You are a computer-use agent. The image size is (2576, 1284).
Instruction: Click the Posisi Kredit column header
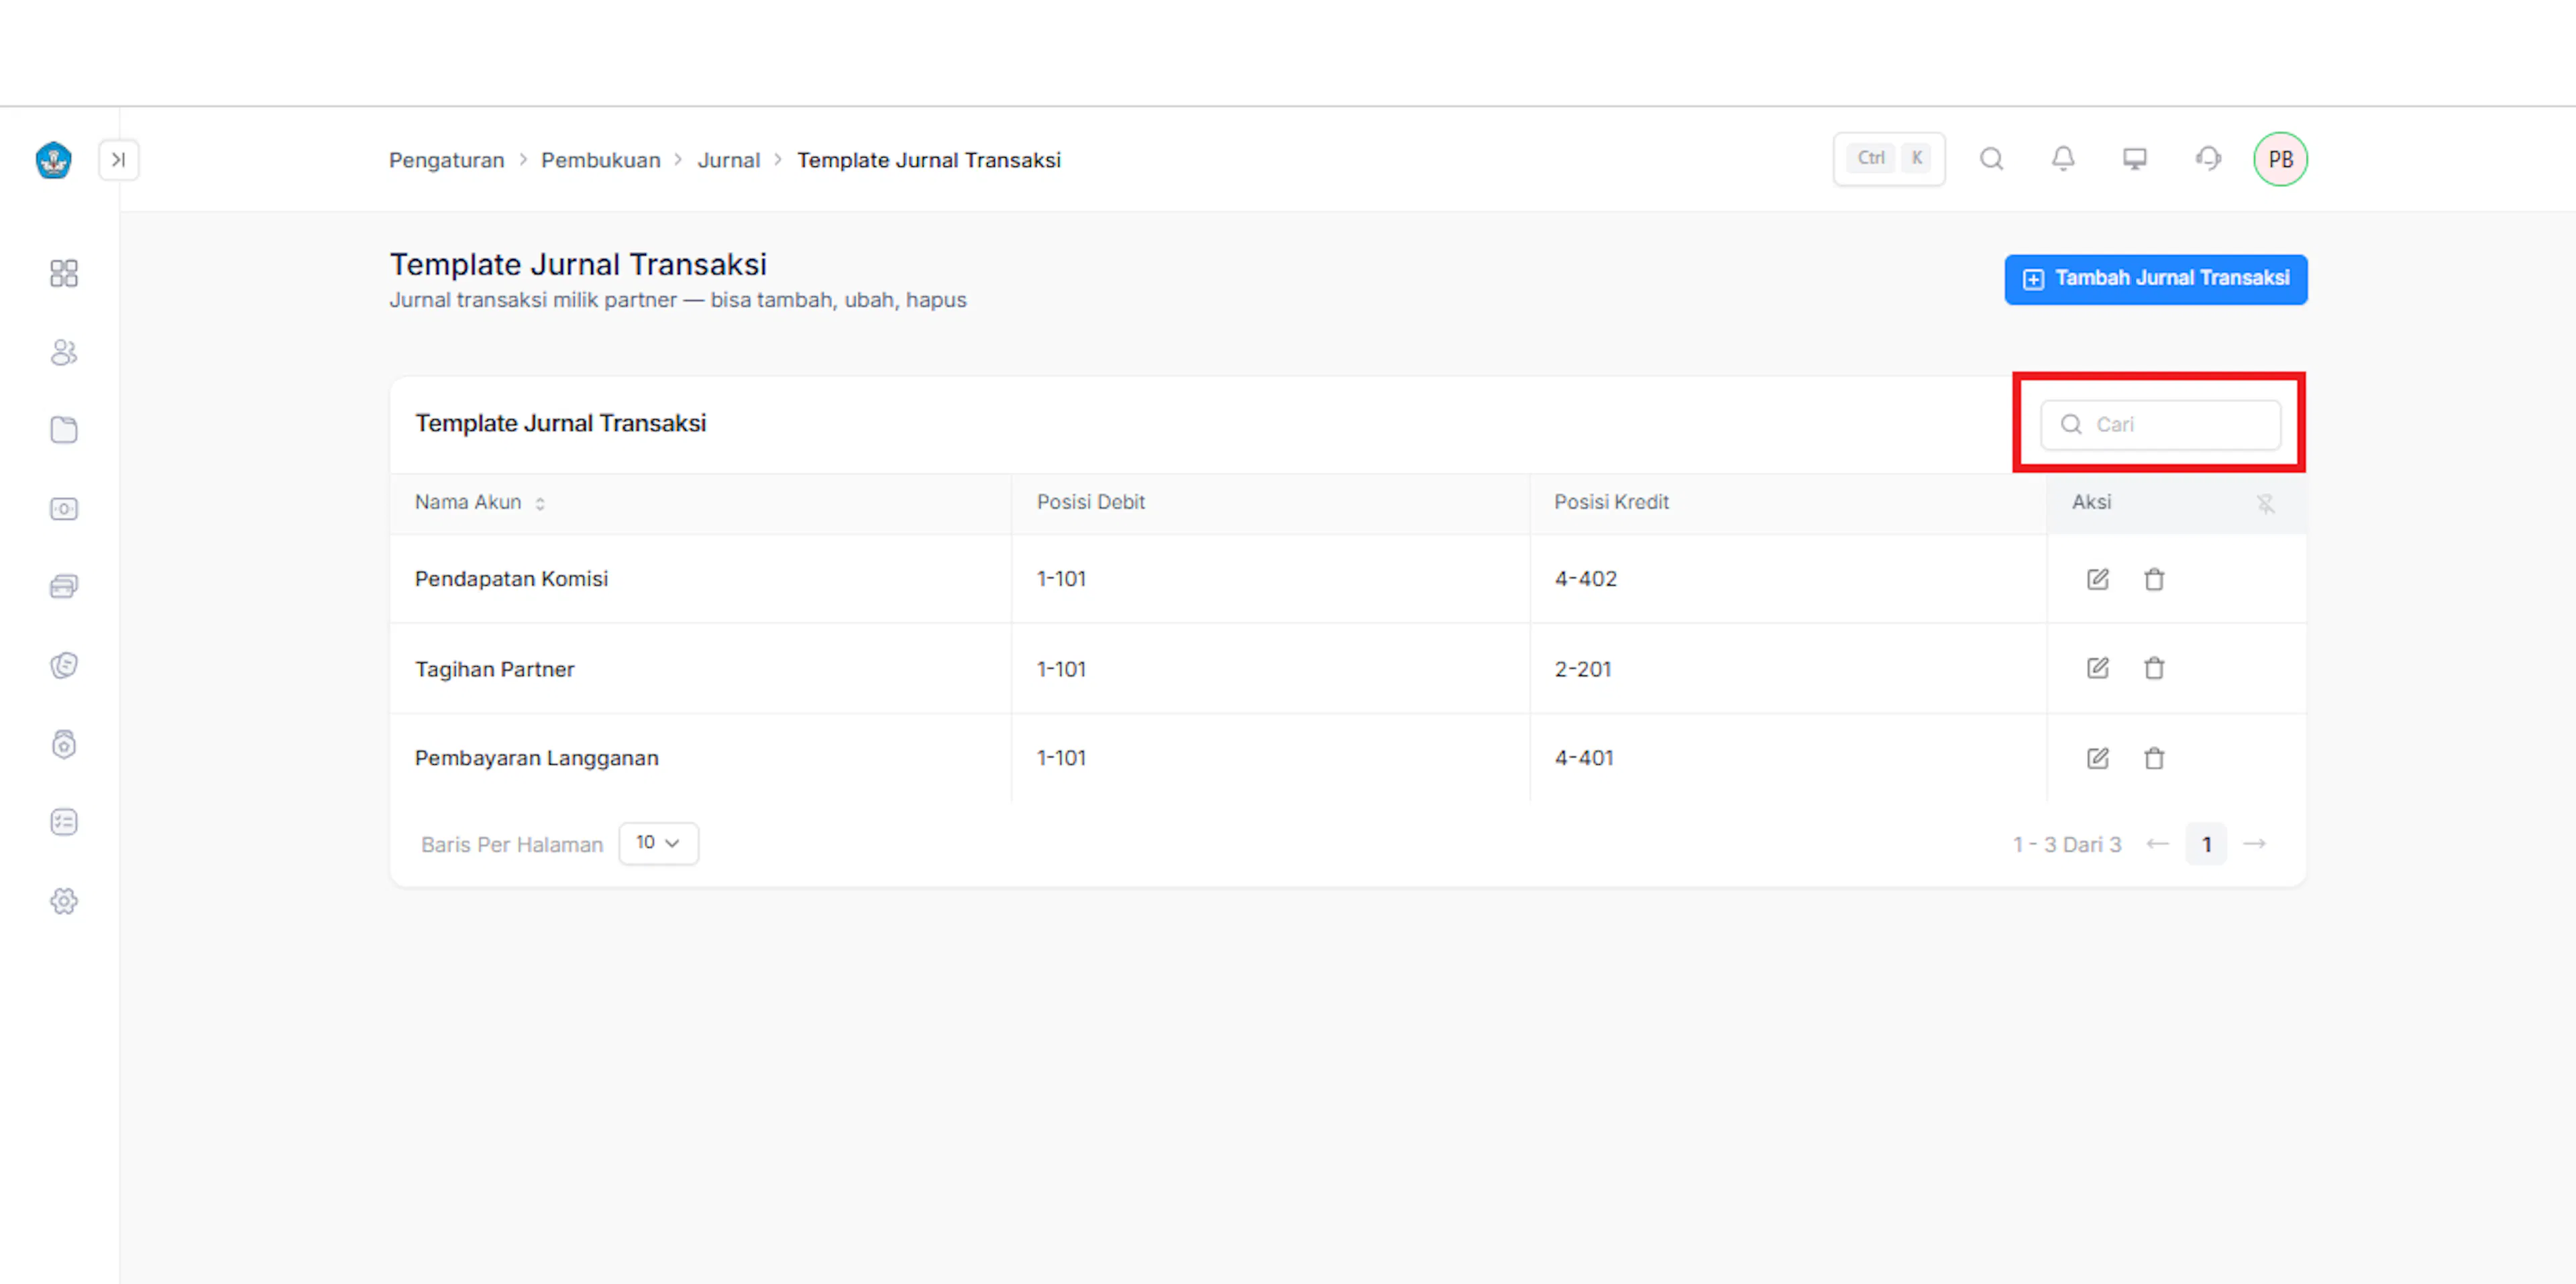1611,502
